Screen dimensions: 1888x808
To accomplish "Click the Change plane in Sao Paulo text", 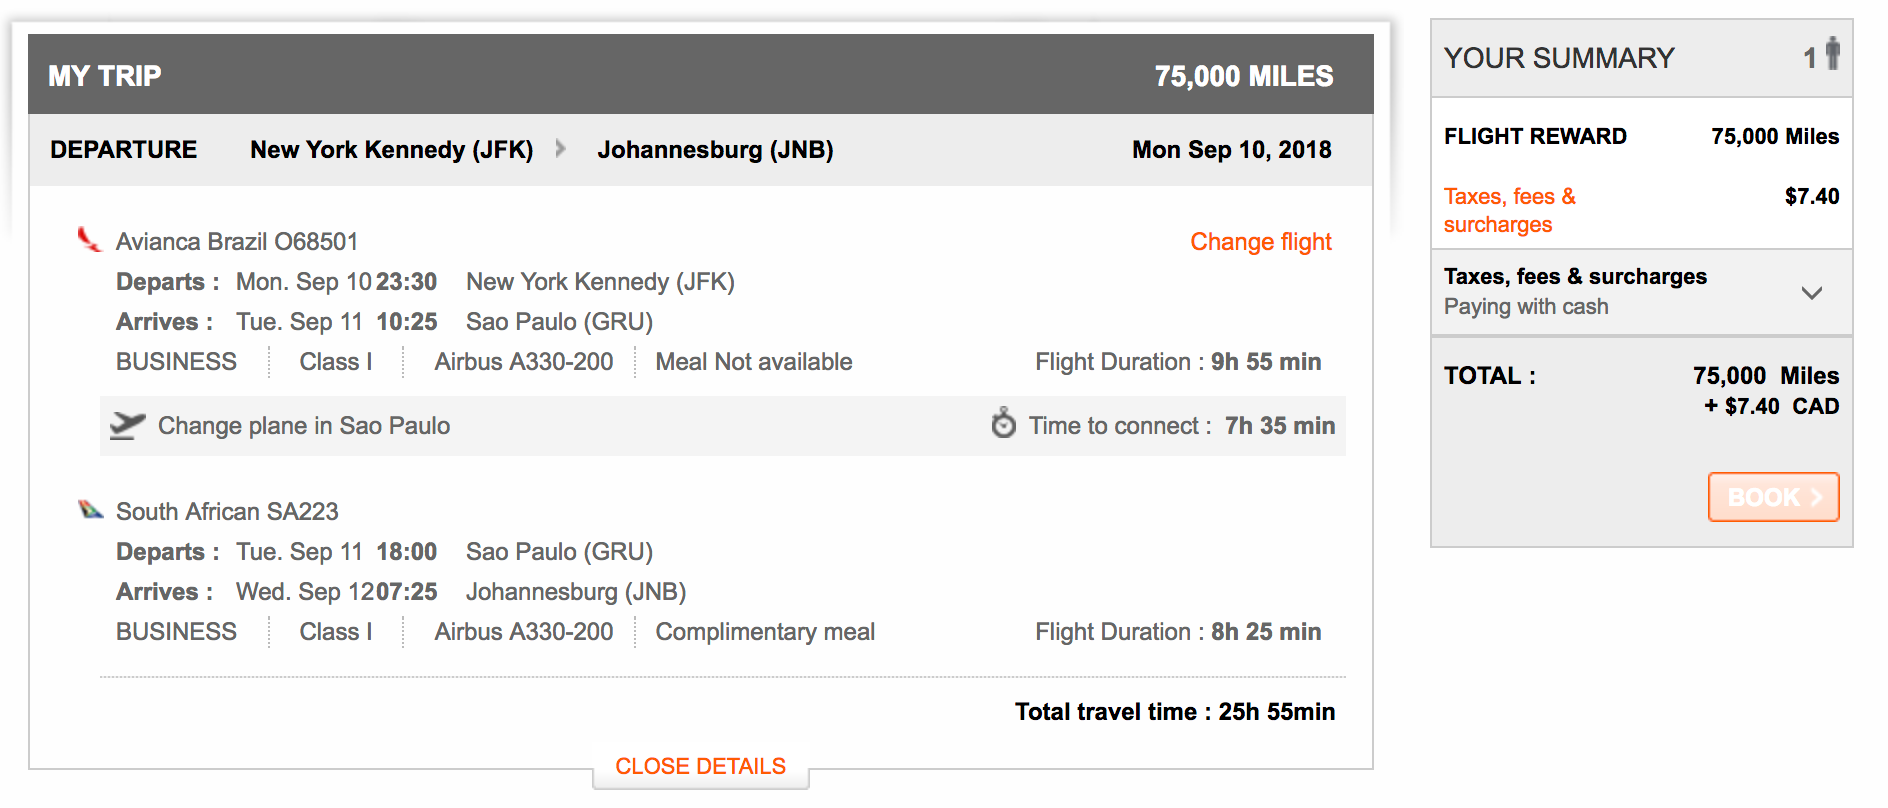I will coord(304,426).
